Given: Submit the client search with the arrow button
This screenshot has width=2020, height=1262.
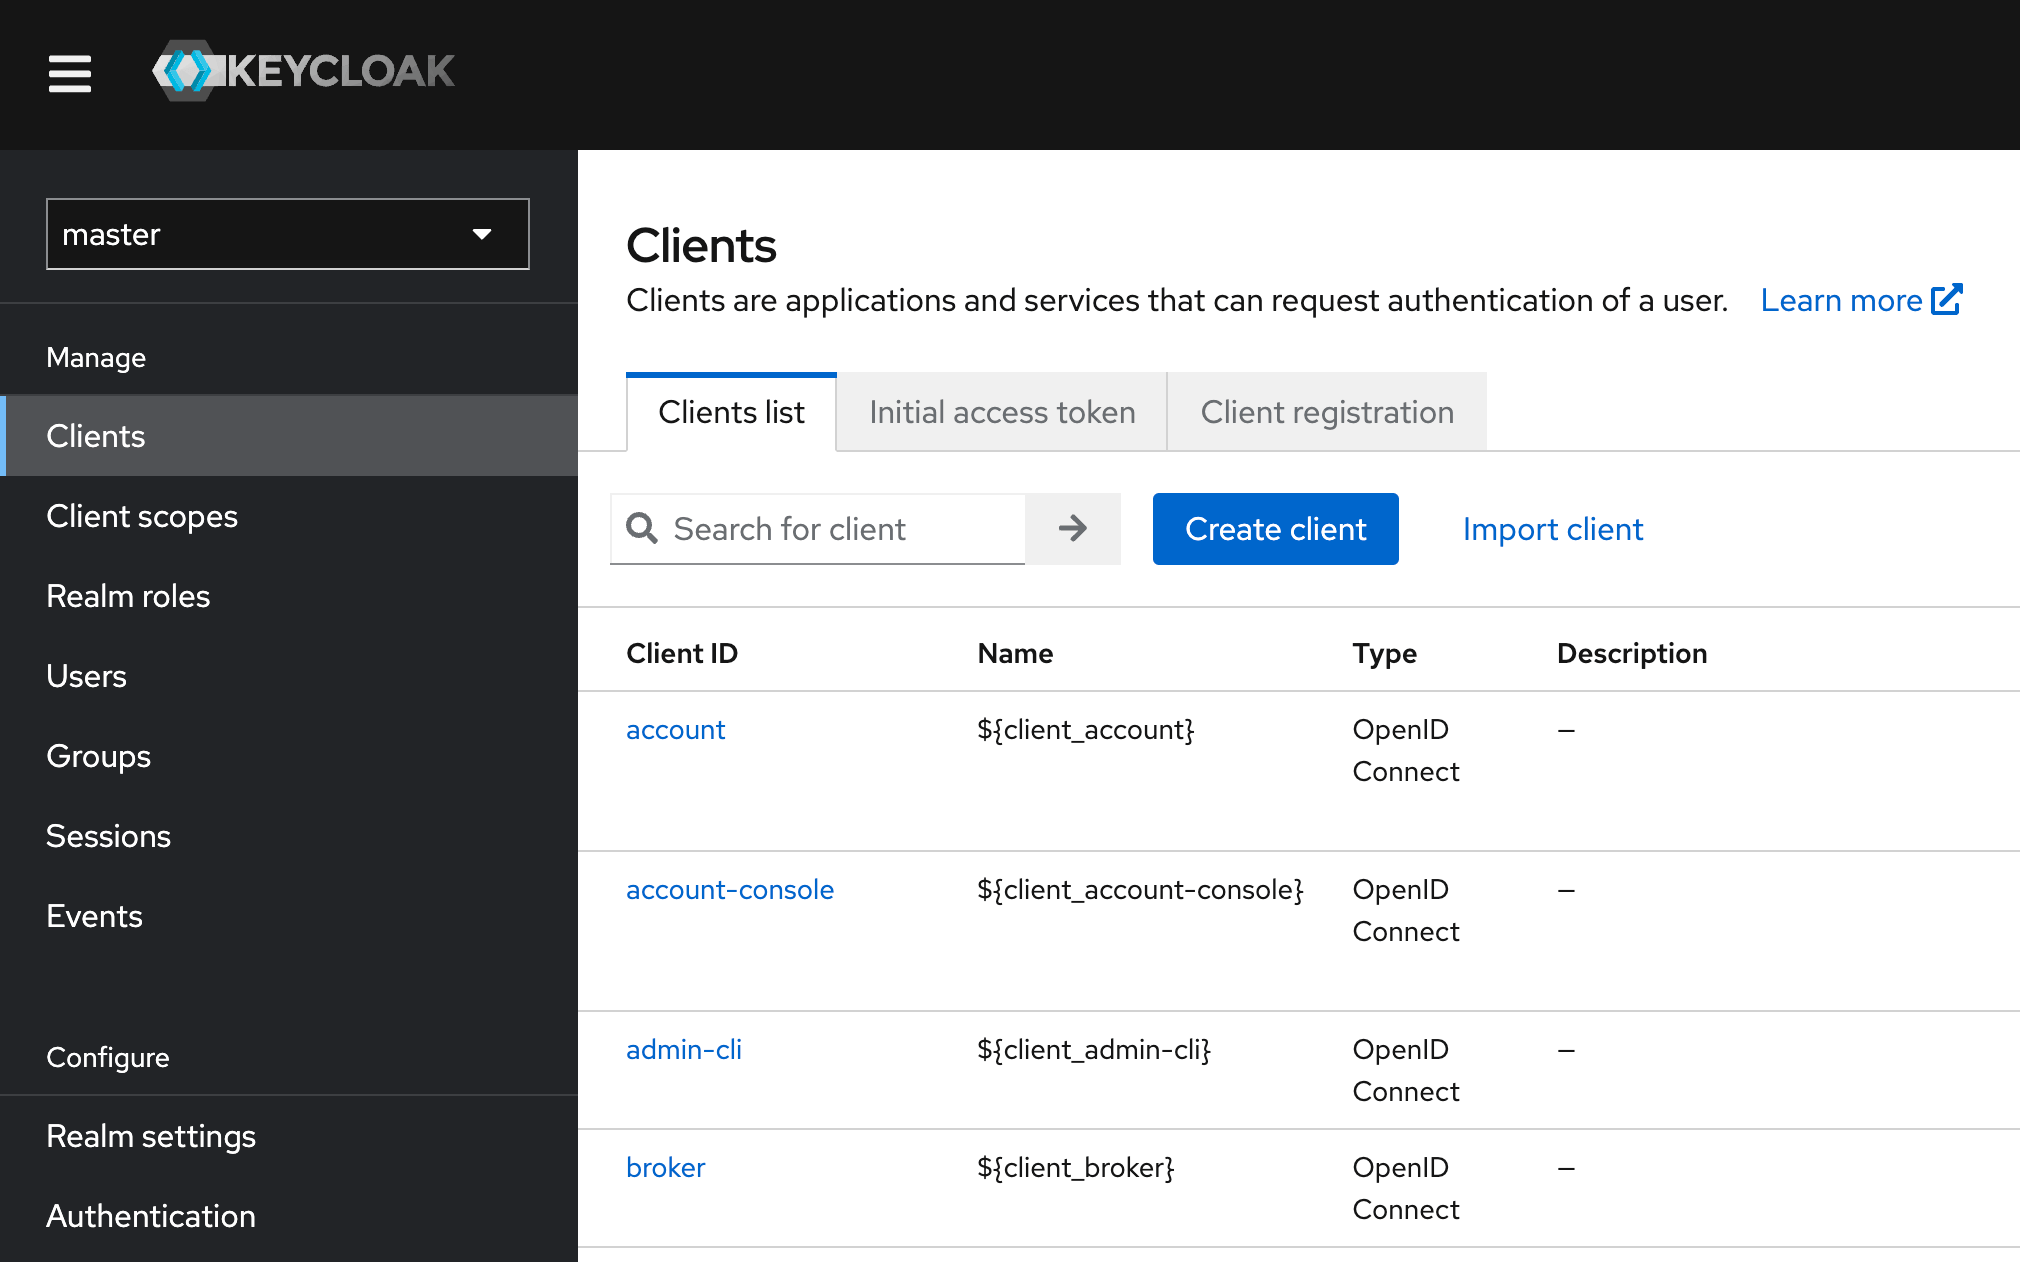Looking at the screenshot, I should [x=1072, y=528].
